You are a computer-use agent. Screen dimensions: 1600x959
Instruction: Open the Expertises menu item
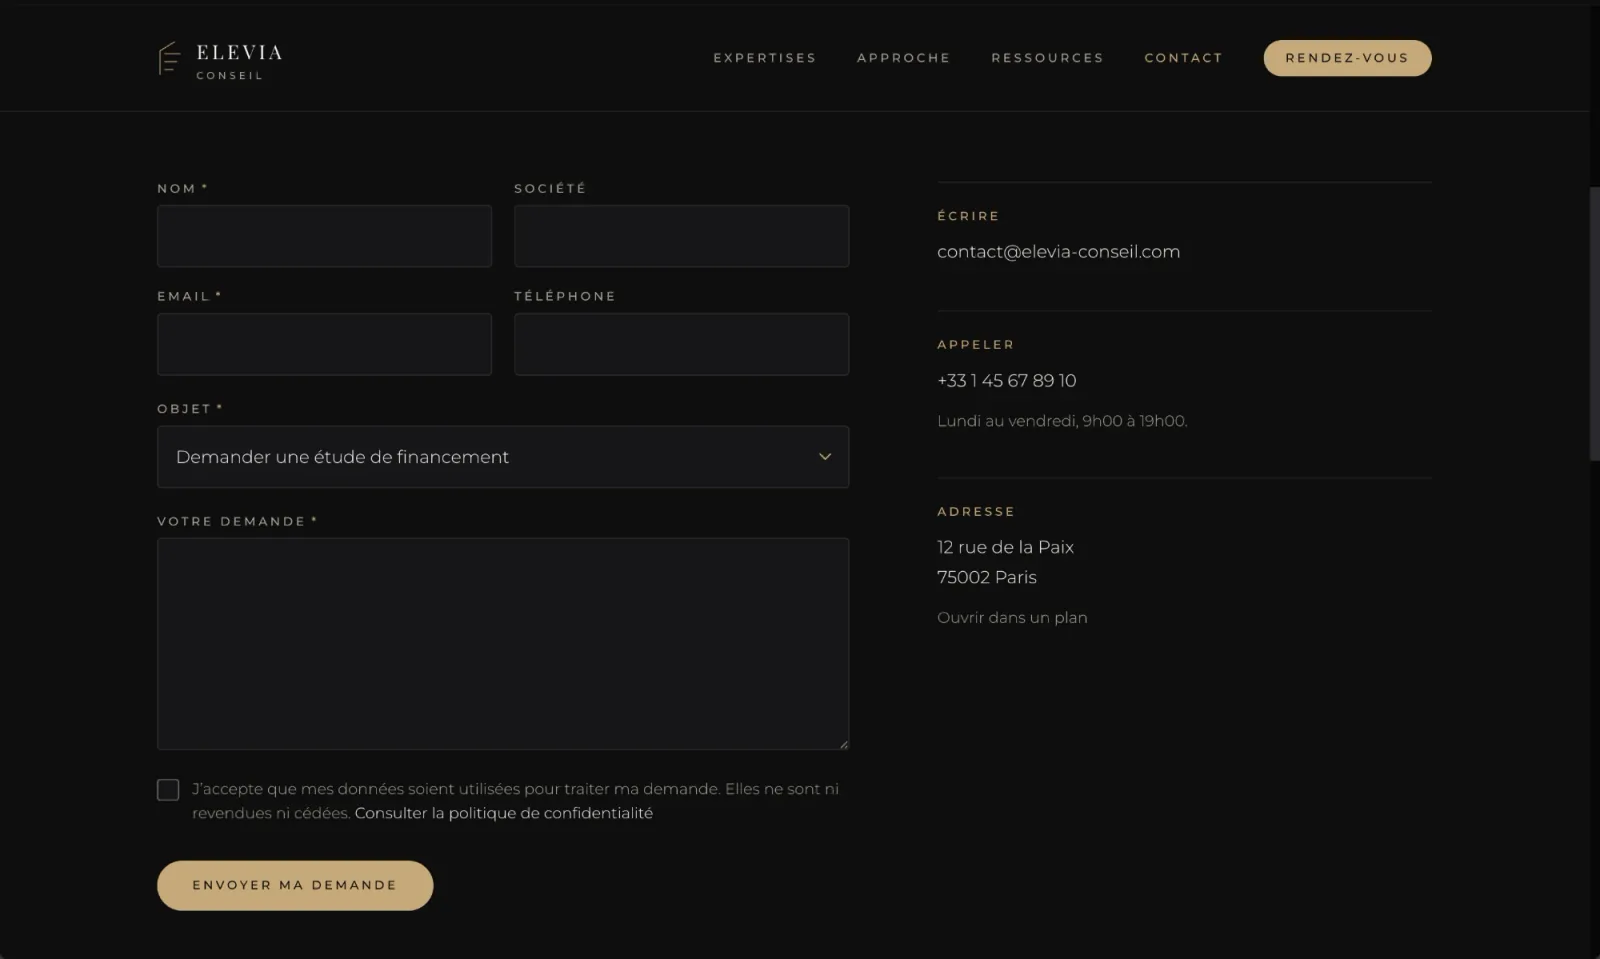point(765,58)
